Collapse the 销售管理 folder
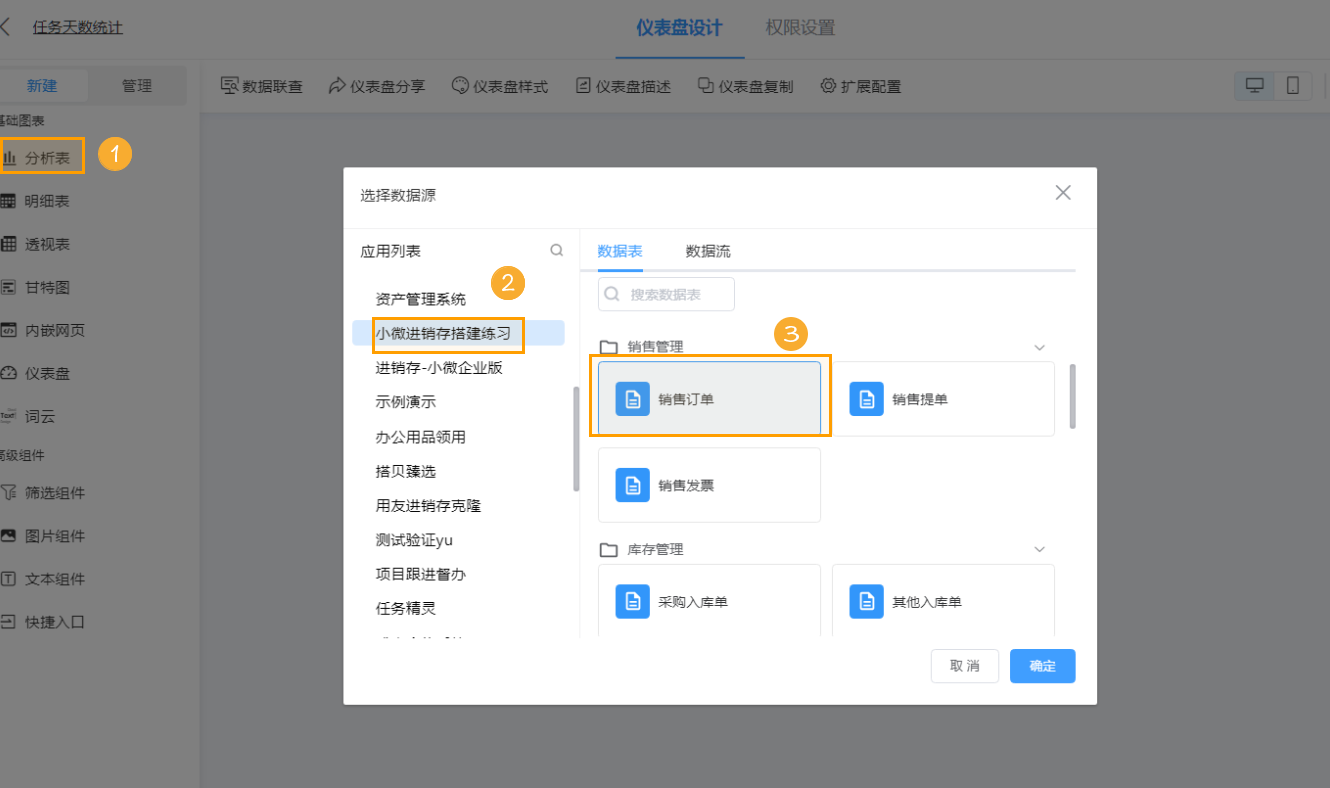 (x=1040, y=346)
